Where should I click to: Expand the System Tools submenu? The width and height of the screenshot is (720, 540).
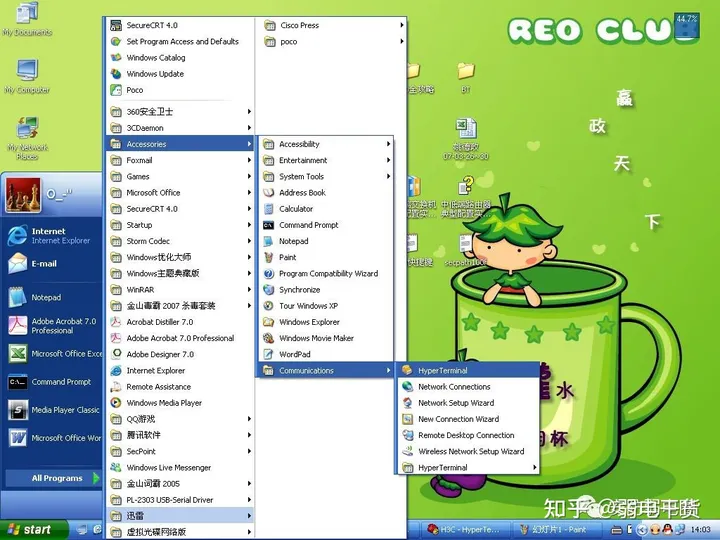coord(325,176)
